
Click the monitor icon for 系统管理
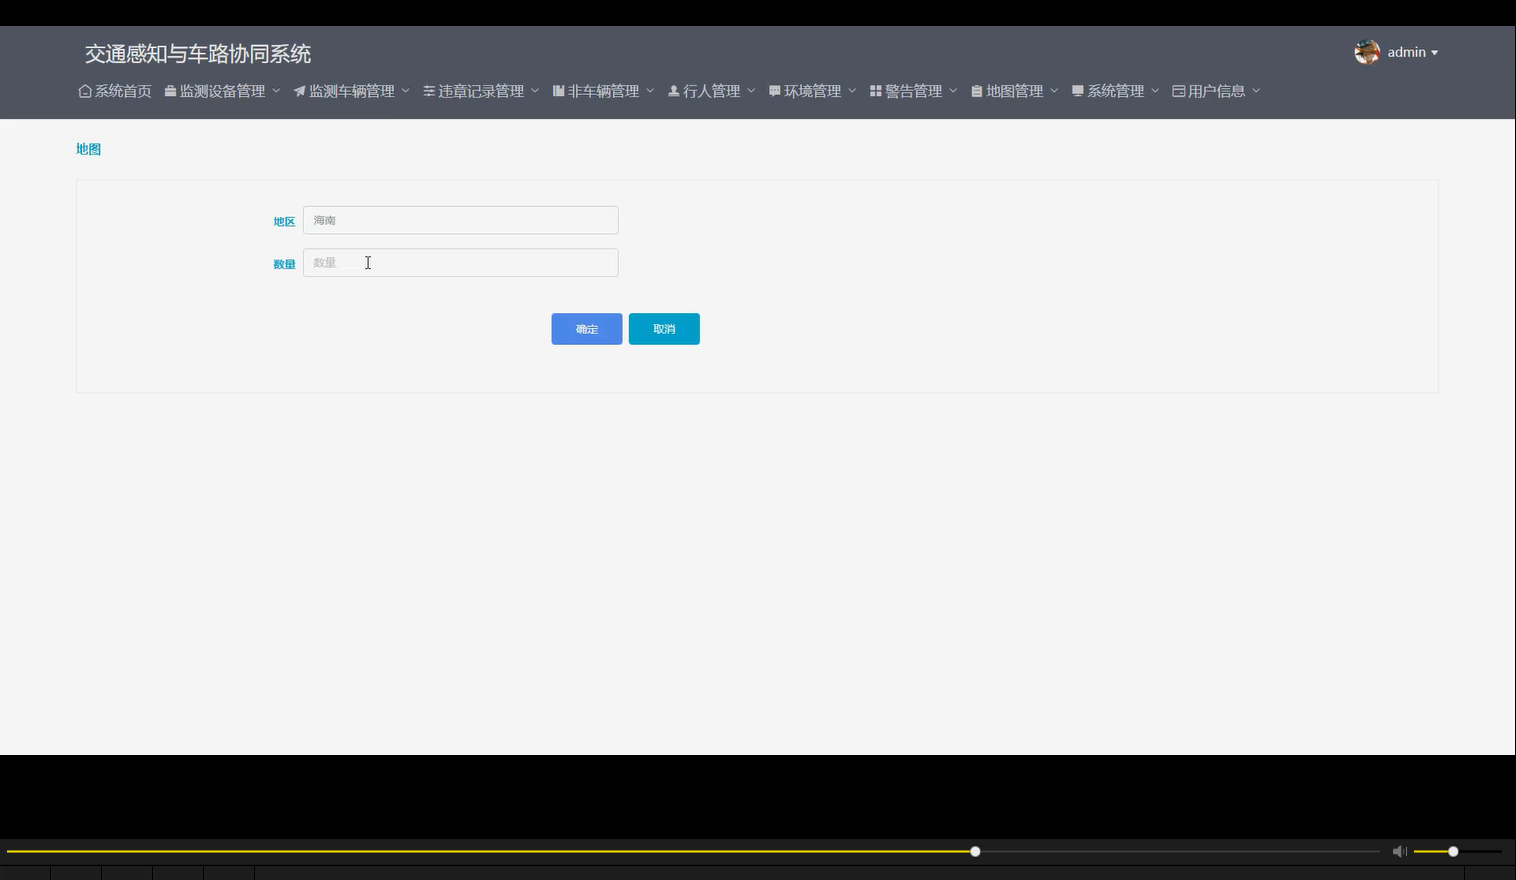point(1077,90)
